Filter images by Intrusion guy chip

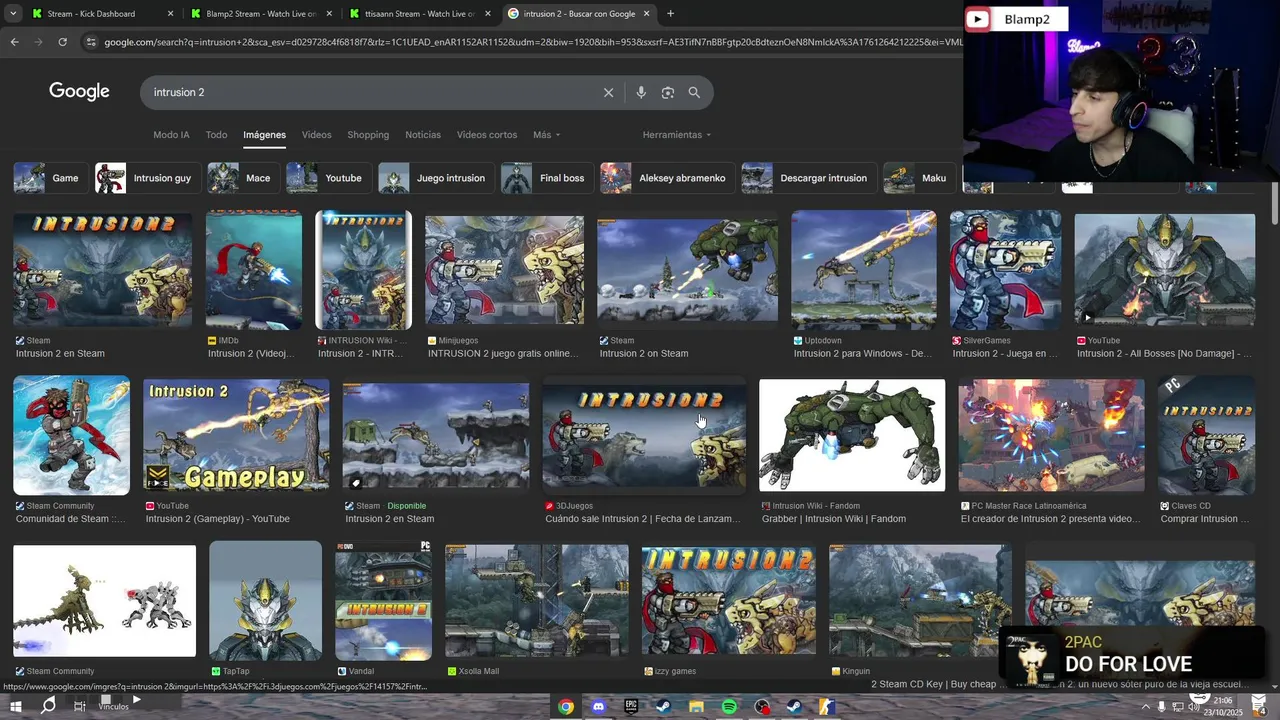point(146,178)
